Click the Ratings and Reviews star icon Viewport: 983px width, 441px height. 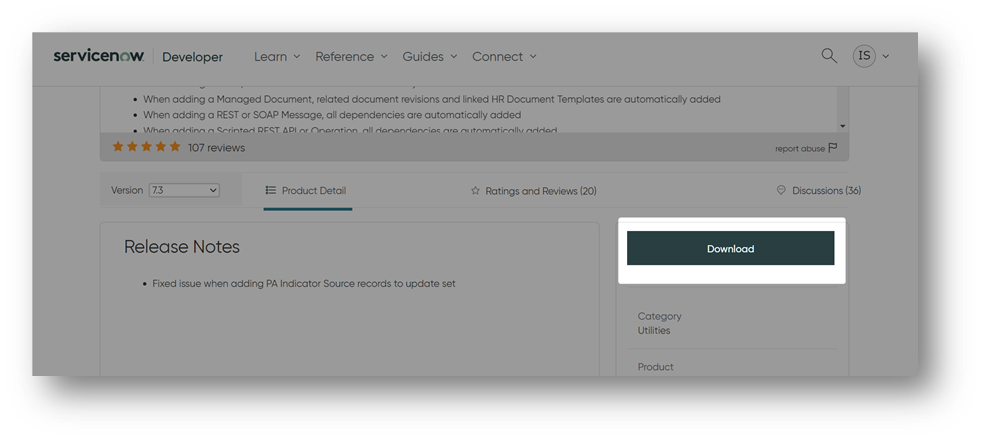pyautogui.click(x=475, y=190)
